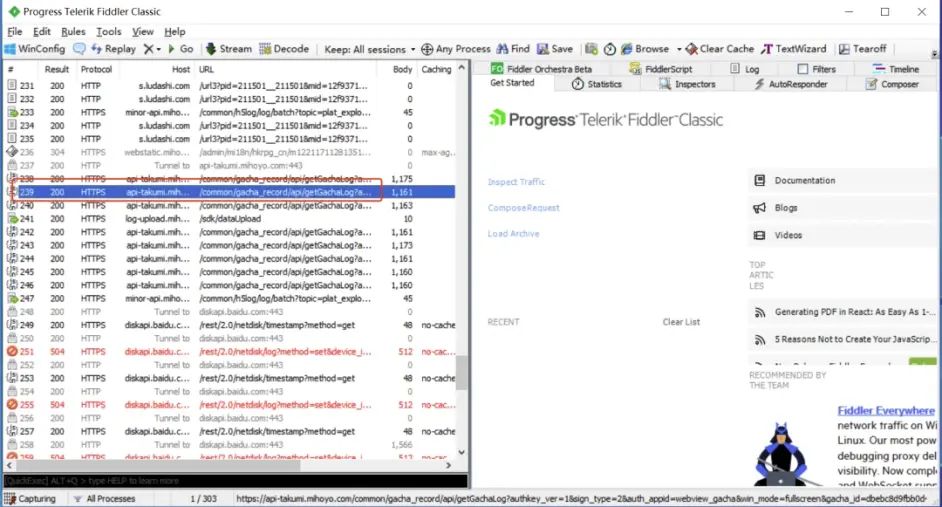Open the Tools menu

[109, 31]
